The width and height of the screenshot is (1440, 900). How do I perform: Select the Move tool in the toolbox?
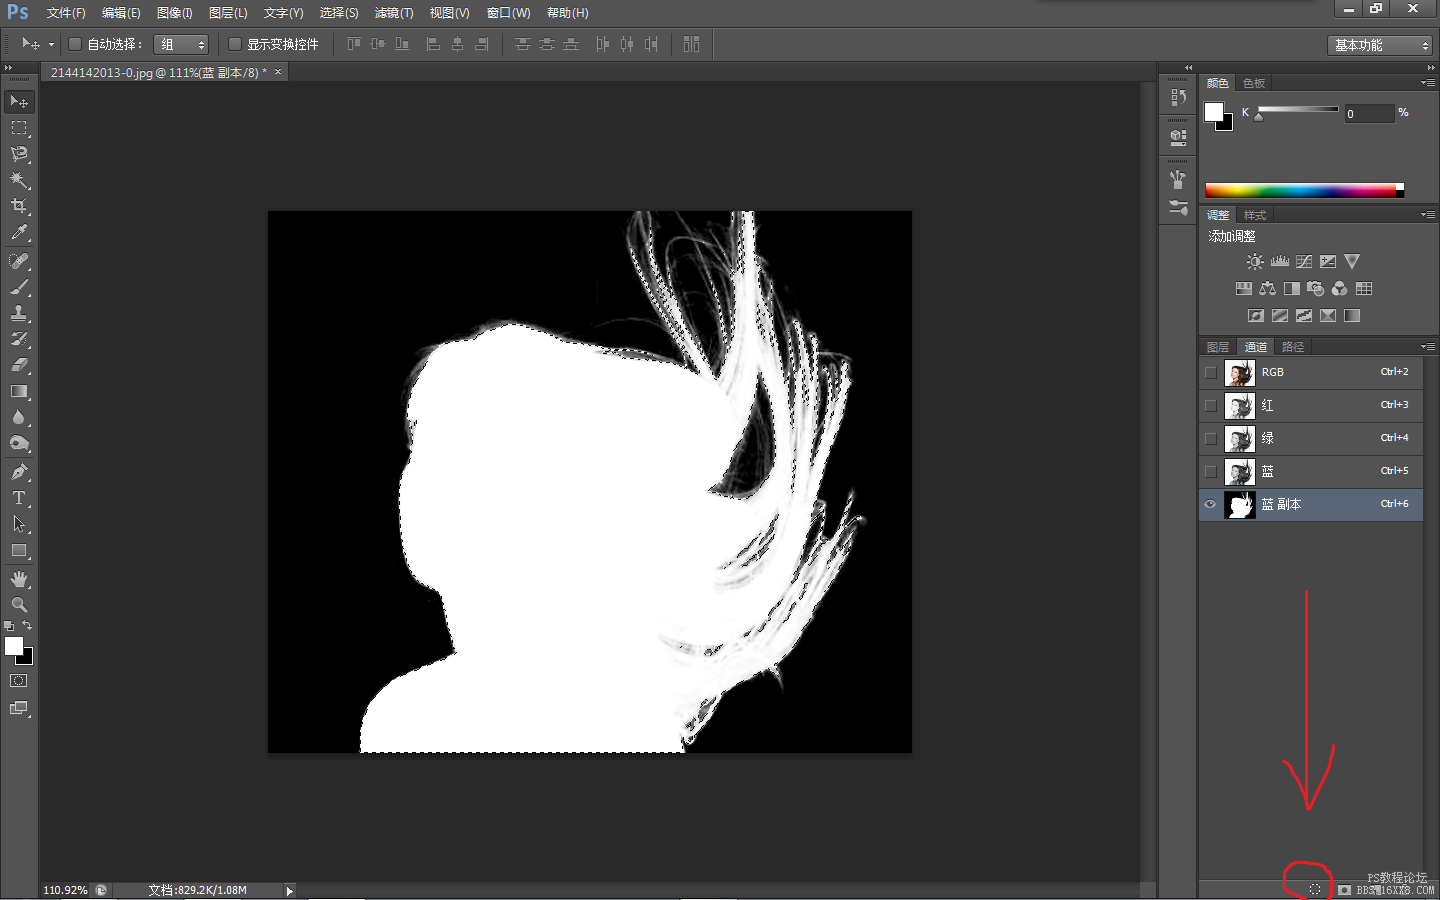(x=19, y=102)
